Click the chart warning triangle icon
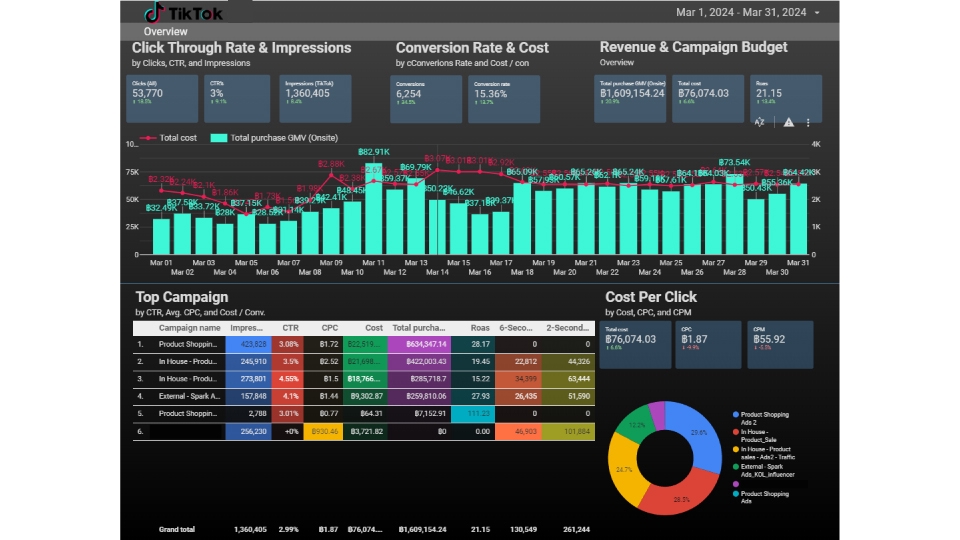The width and height of the screenshot is (960, 540). click(789, 122)
